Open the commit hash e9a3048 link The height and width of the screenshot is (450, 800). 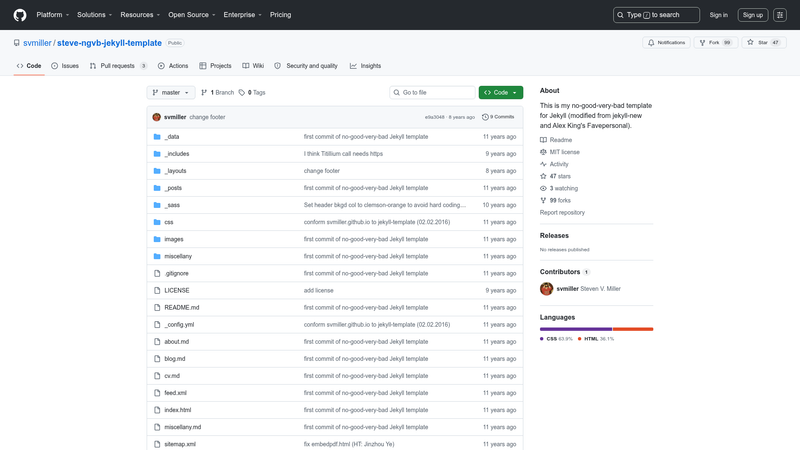[435, 117]
